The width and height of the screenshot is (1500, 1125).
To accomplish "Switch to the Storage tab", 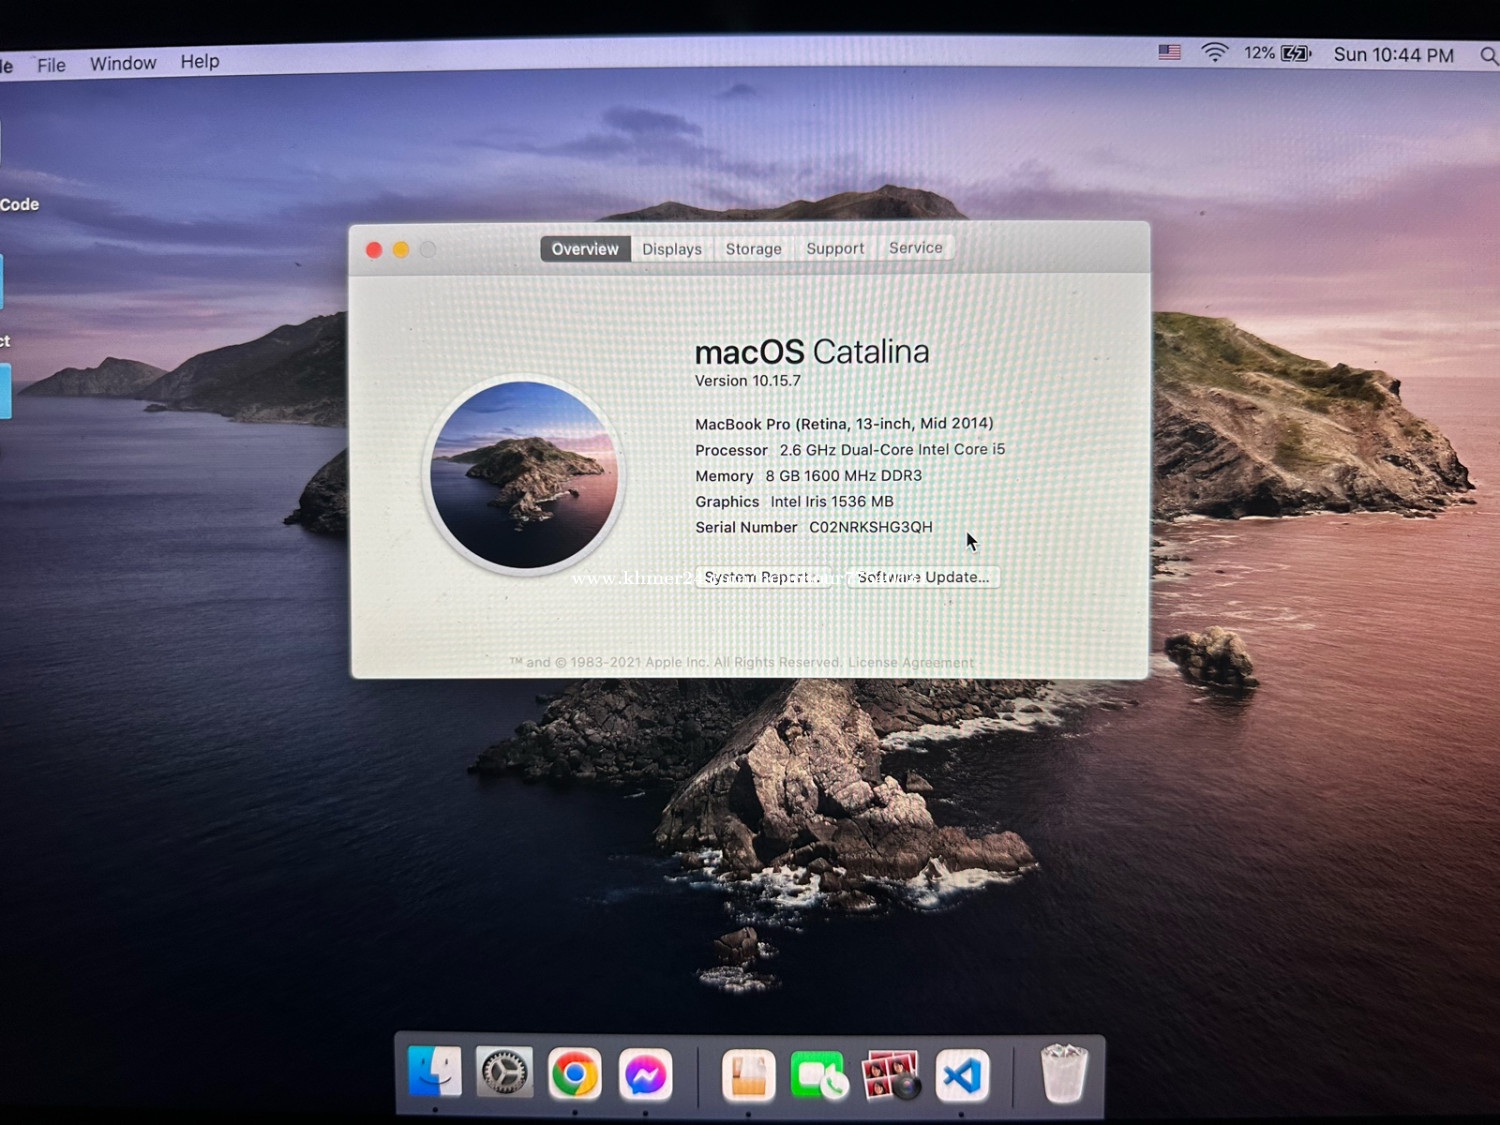I will [753, 249].
